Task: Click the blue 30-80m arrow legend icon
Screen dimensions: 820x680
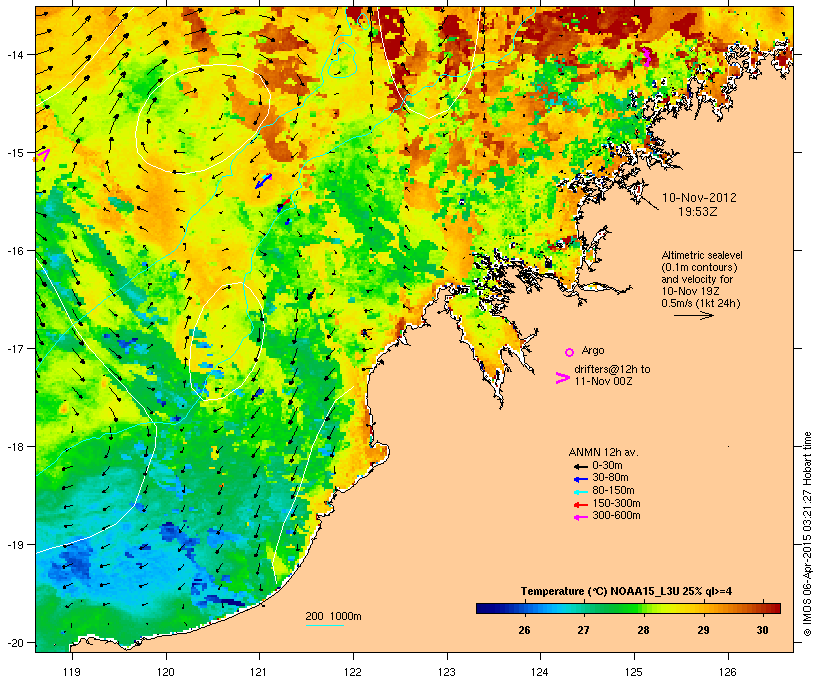Action: [580, 479]
